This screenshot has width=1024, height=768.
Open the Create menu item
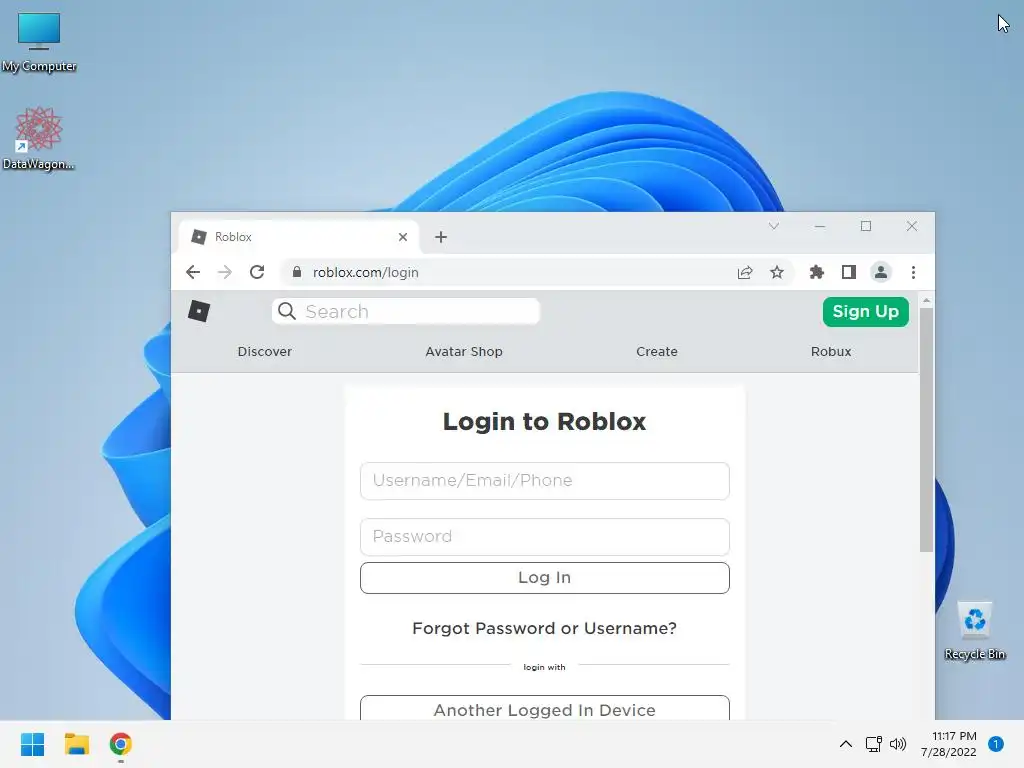656,351
